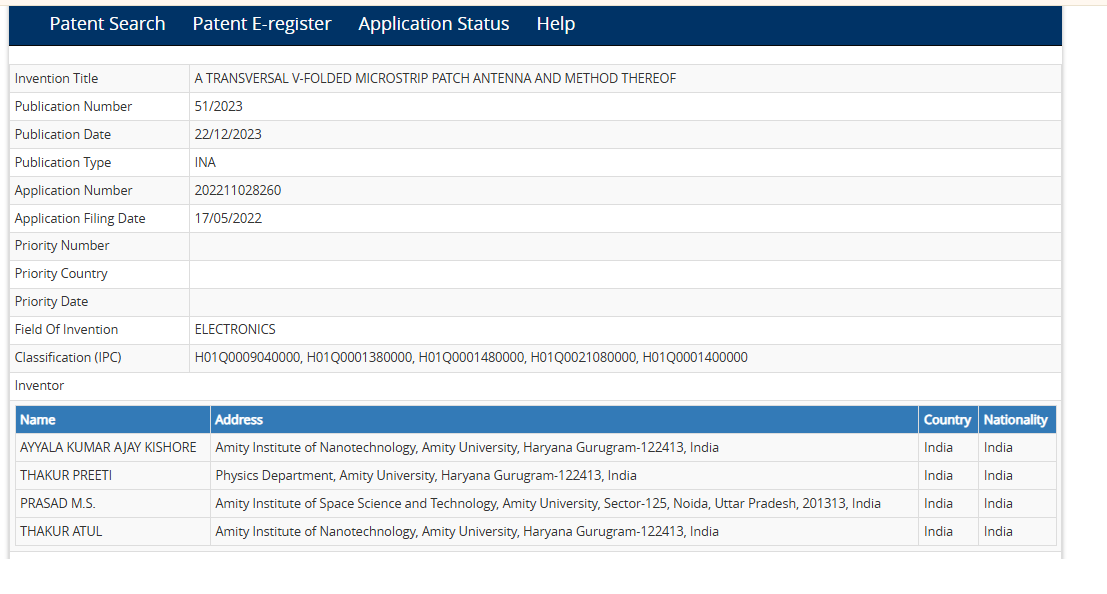The image size is (1107, 594).
Task: Click publication date 22/12/2023
Action: (228, 134)
